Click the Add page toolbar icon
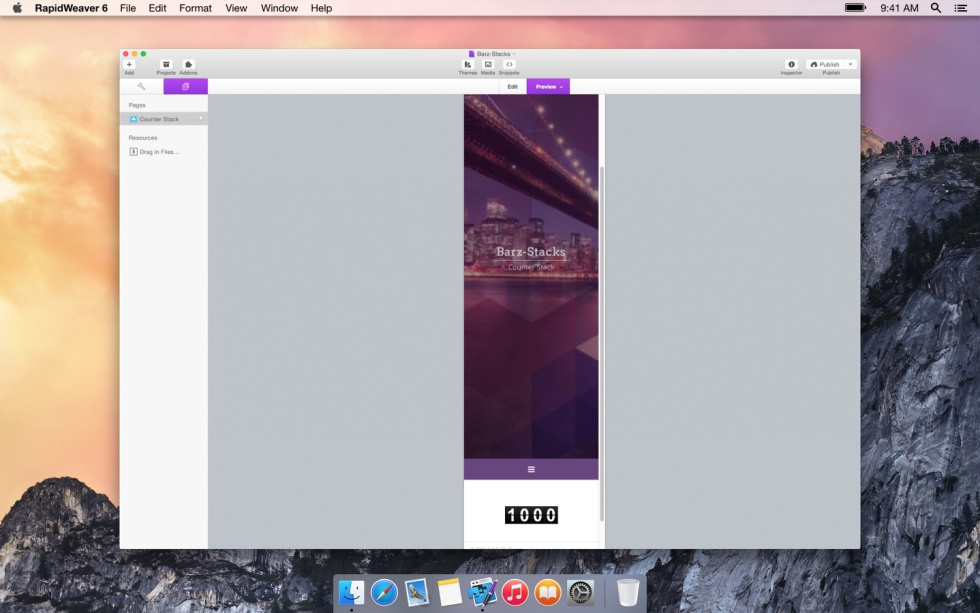Image resolution: width=980 pixels, height=613 pixels. [x=129, y=64]
